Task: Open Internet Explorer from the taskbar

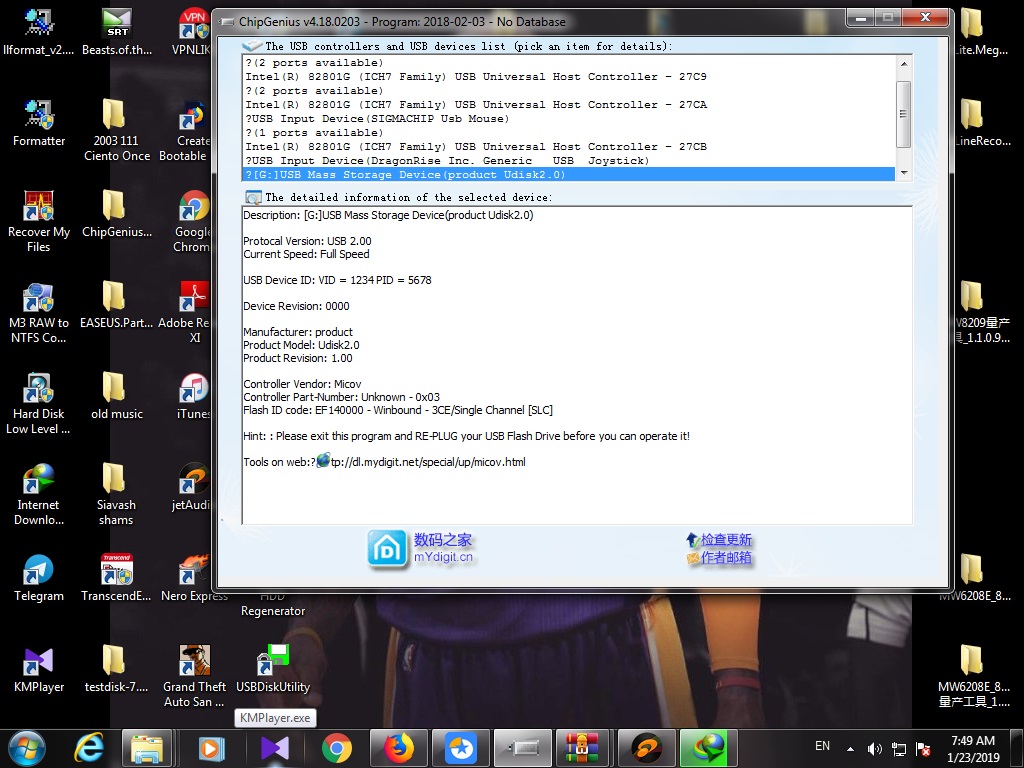Action: pyautogui.click(x=89, y=748)
